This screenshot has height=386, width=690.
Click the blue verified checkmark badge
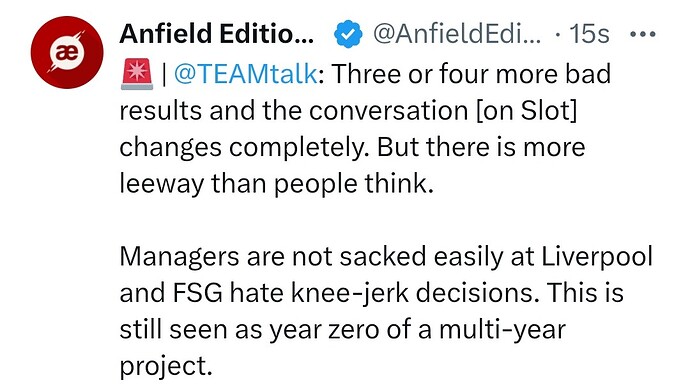click(x=348, y=34)
